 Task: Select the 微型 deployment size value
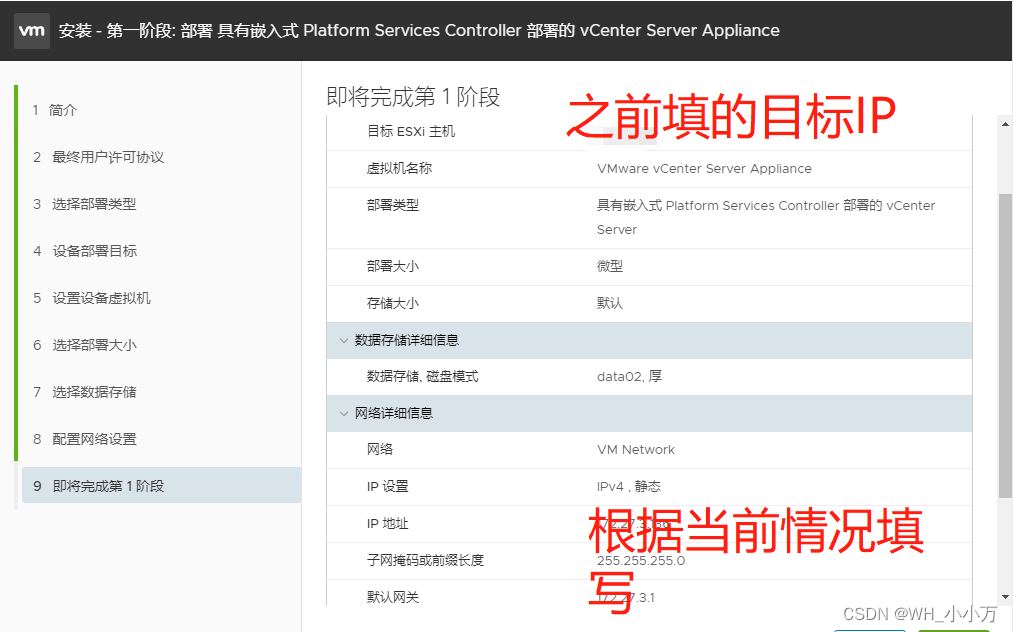click(610, 266)
